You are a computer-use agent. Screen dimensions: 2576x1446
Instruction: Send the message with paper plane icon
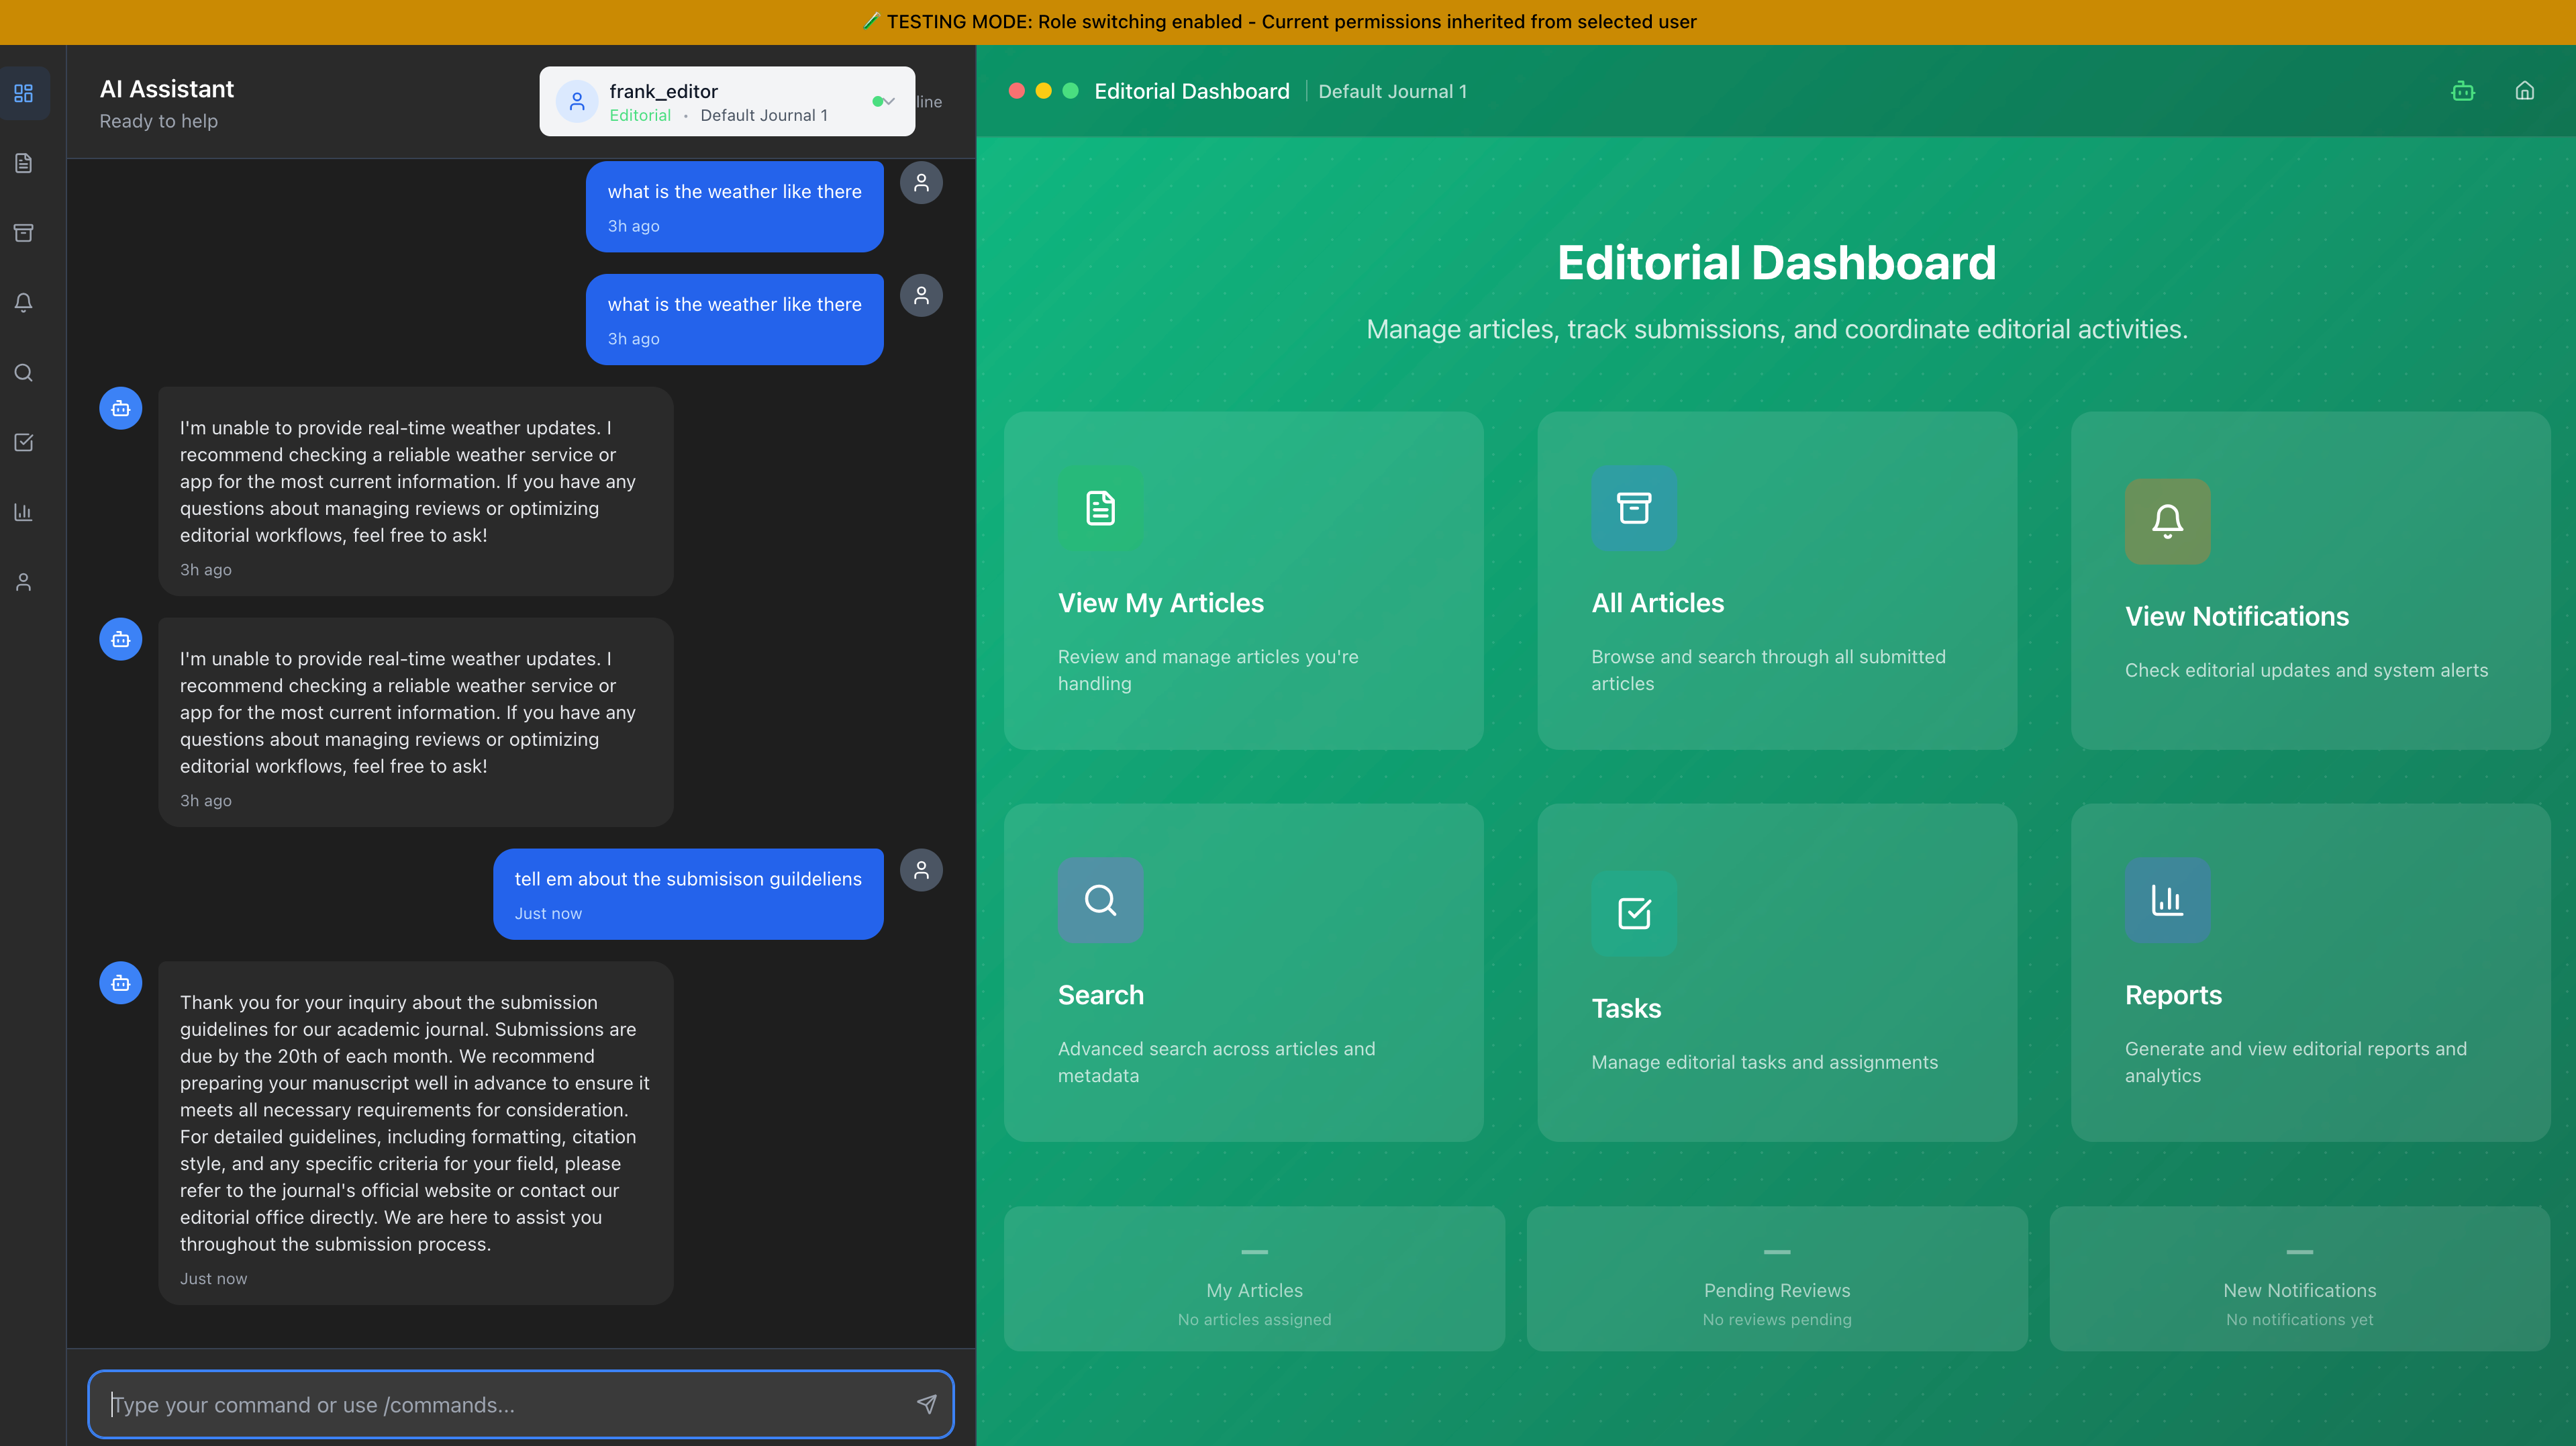(926, 1404)
